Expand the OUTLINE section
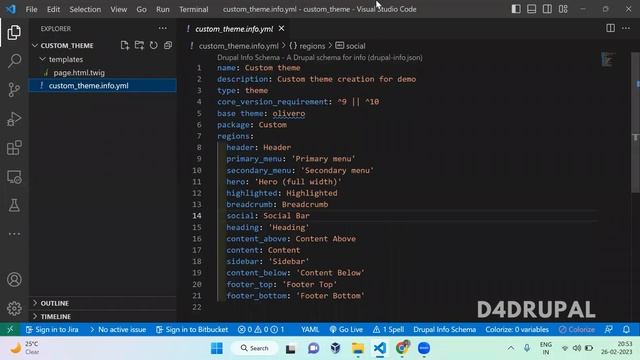Screen dimensions: 640x360 102,303
